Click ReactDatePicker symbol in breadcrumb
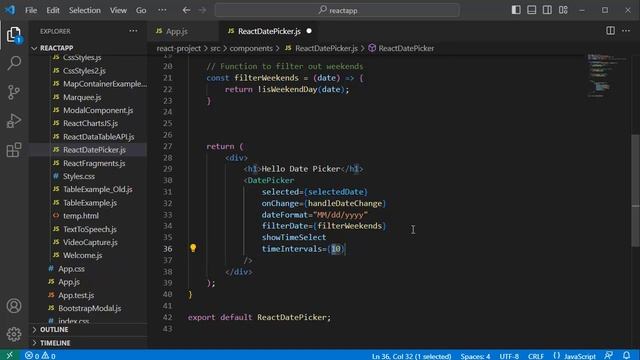 coord(406,48)
